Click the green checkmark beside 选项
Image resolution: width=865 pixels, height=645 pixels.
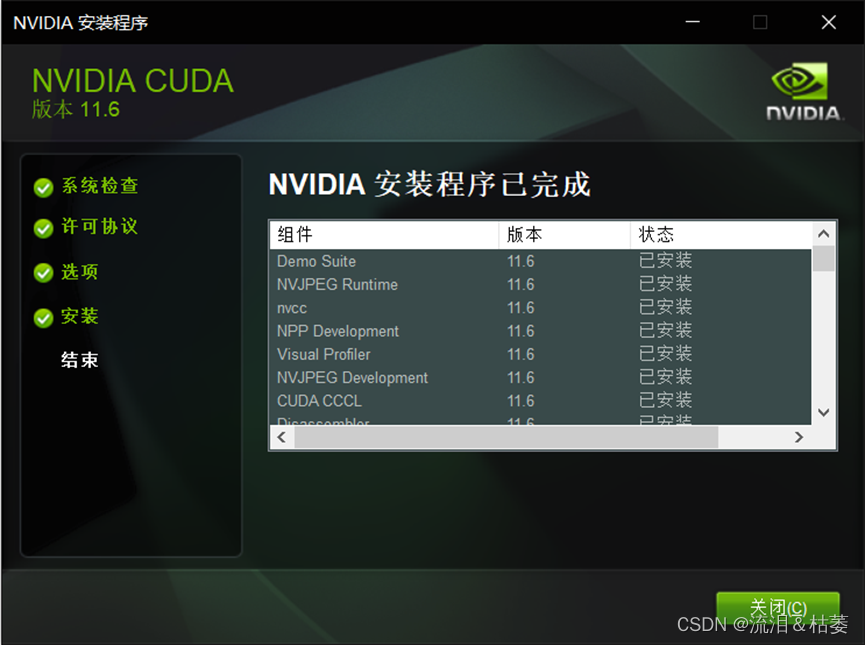click(43, 273)
